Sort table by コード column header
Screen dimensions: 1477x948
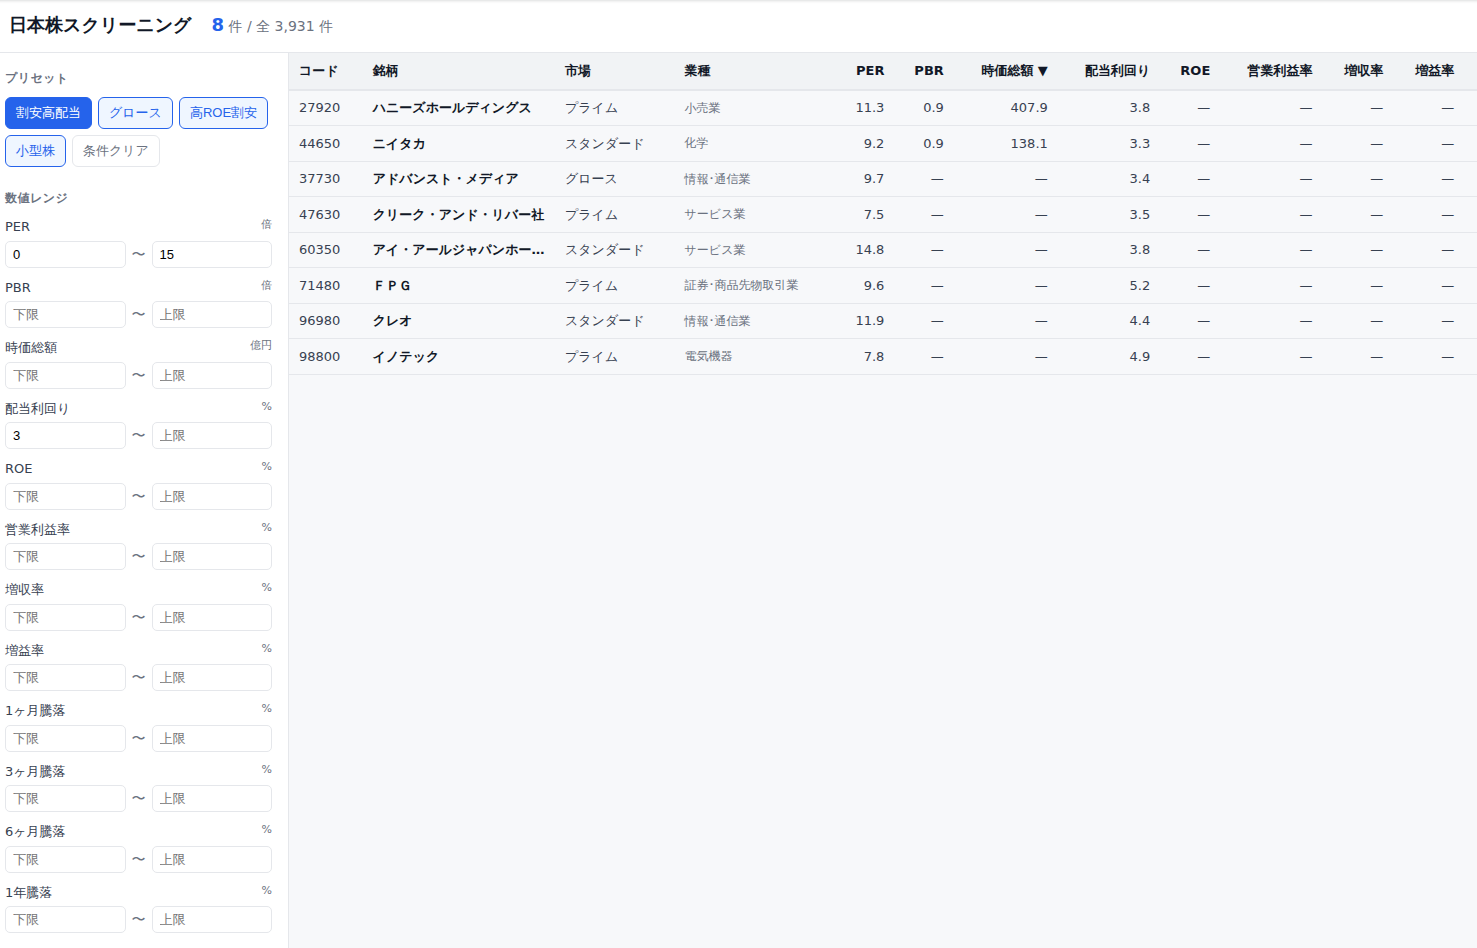319,71
